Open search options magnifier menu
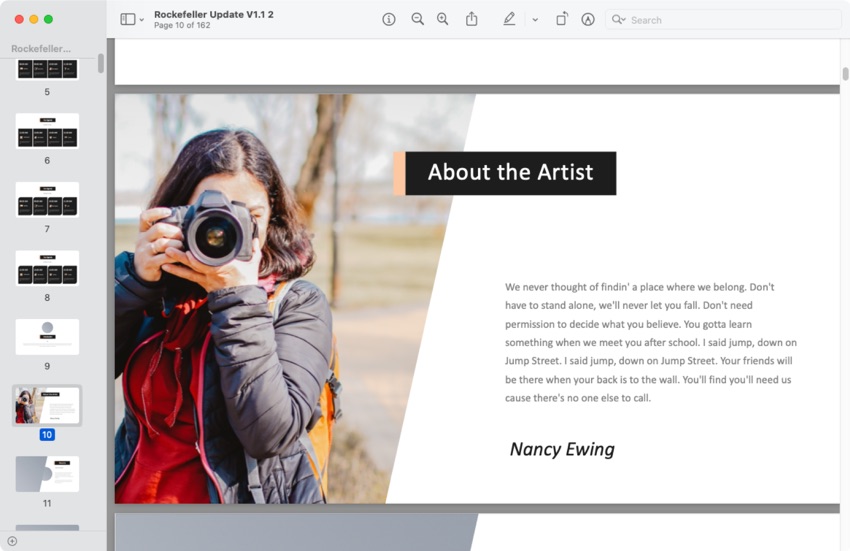Screen dimensions: 850x551 coord(619,20)
